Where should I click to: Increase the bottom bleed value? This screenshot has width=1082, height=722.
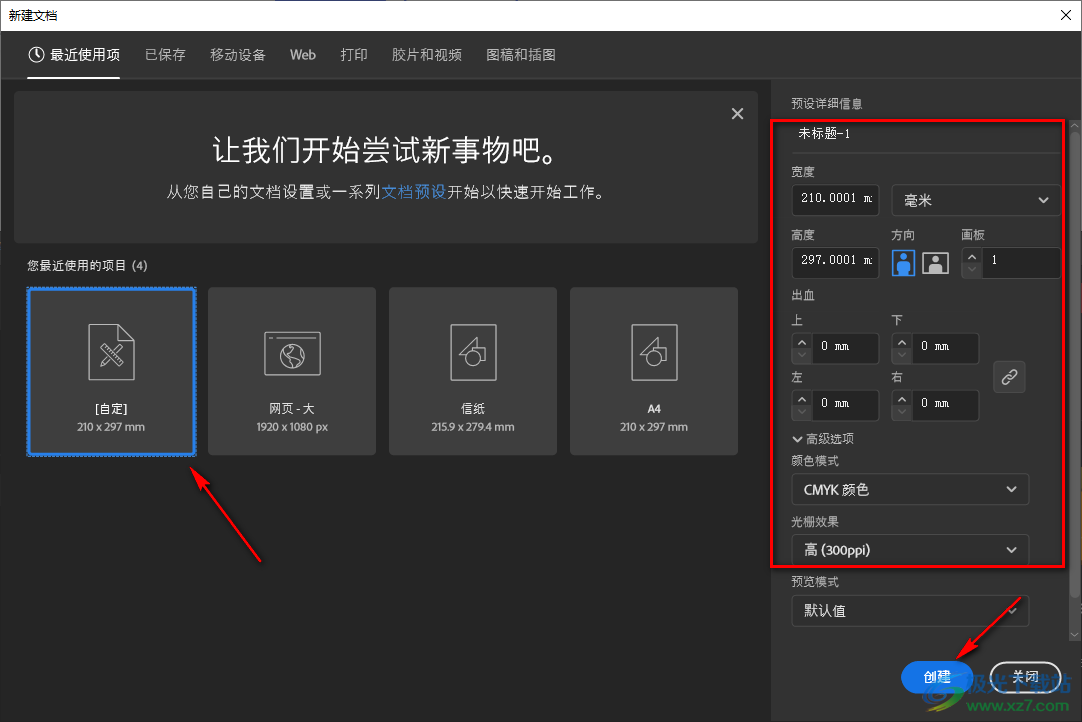[x=901, y=342]
